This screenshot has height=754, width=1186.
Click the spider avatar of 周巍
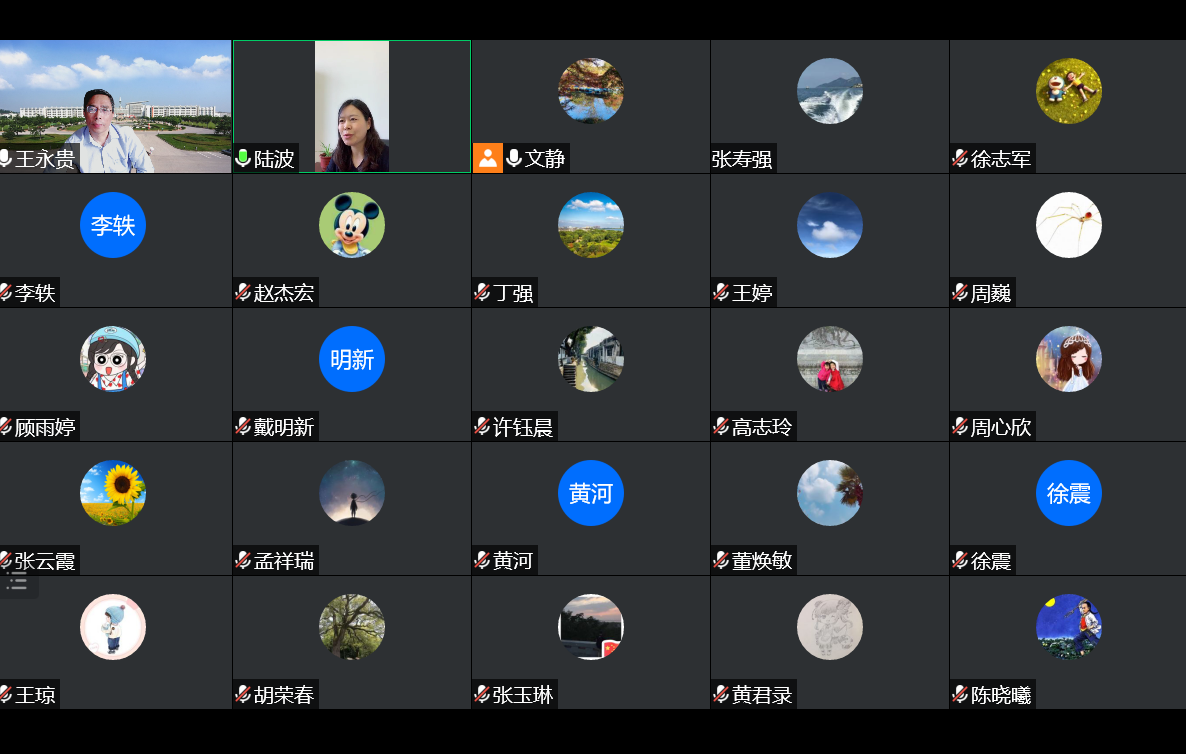(1069, 225)
